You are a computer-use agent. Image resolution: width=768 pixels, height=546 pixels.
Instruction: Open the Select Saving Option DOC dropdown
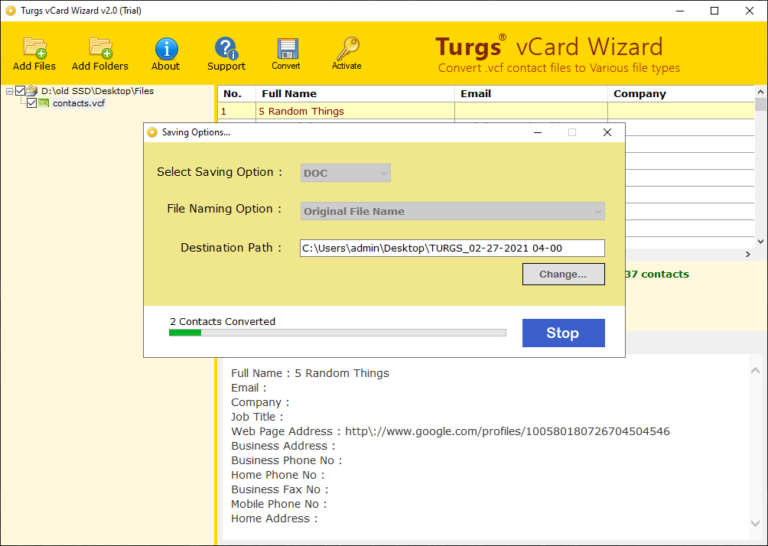[345, 173]
